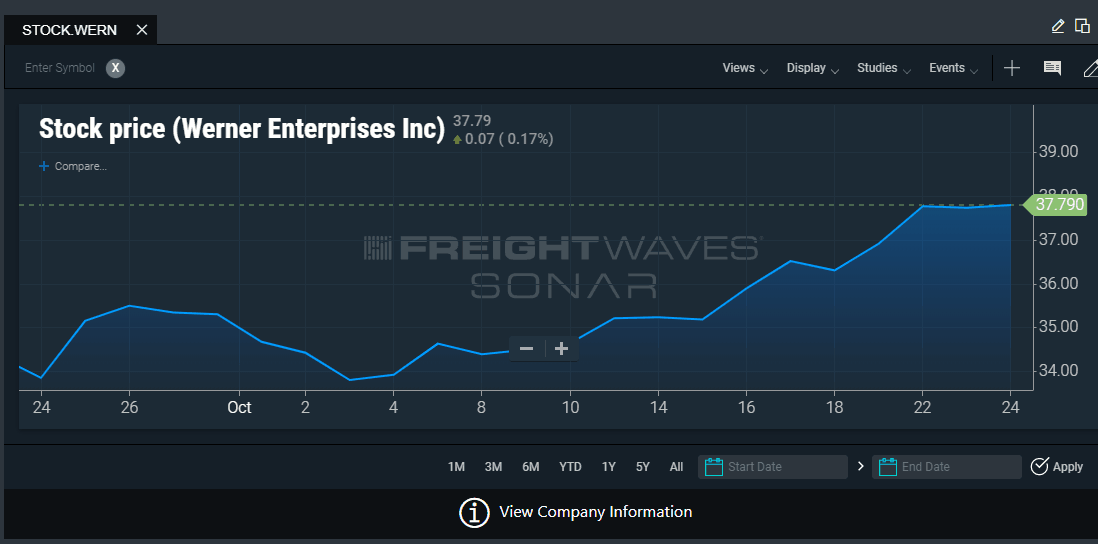Screen dimensions: 1098x544
Task: Open the Display dropdown
Action: point(812,68)
